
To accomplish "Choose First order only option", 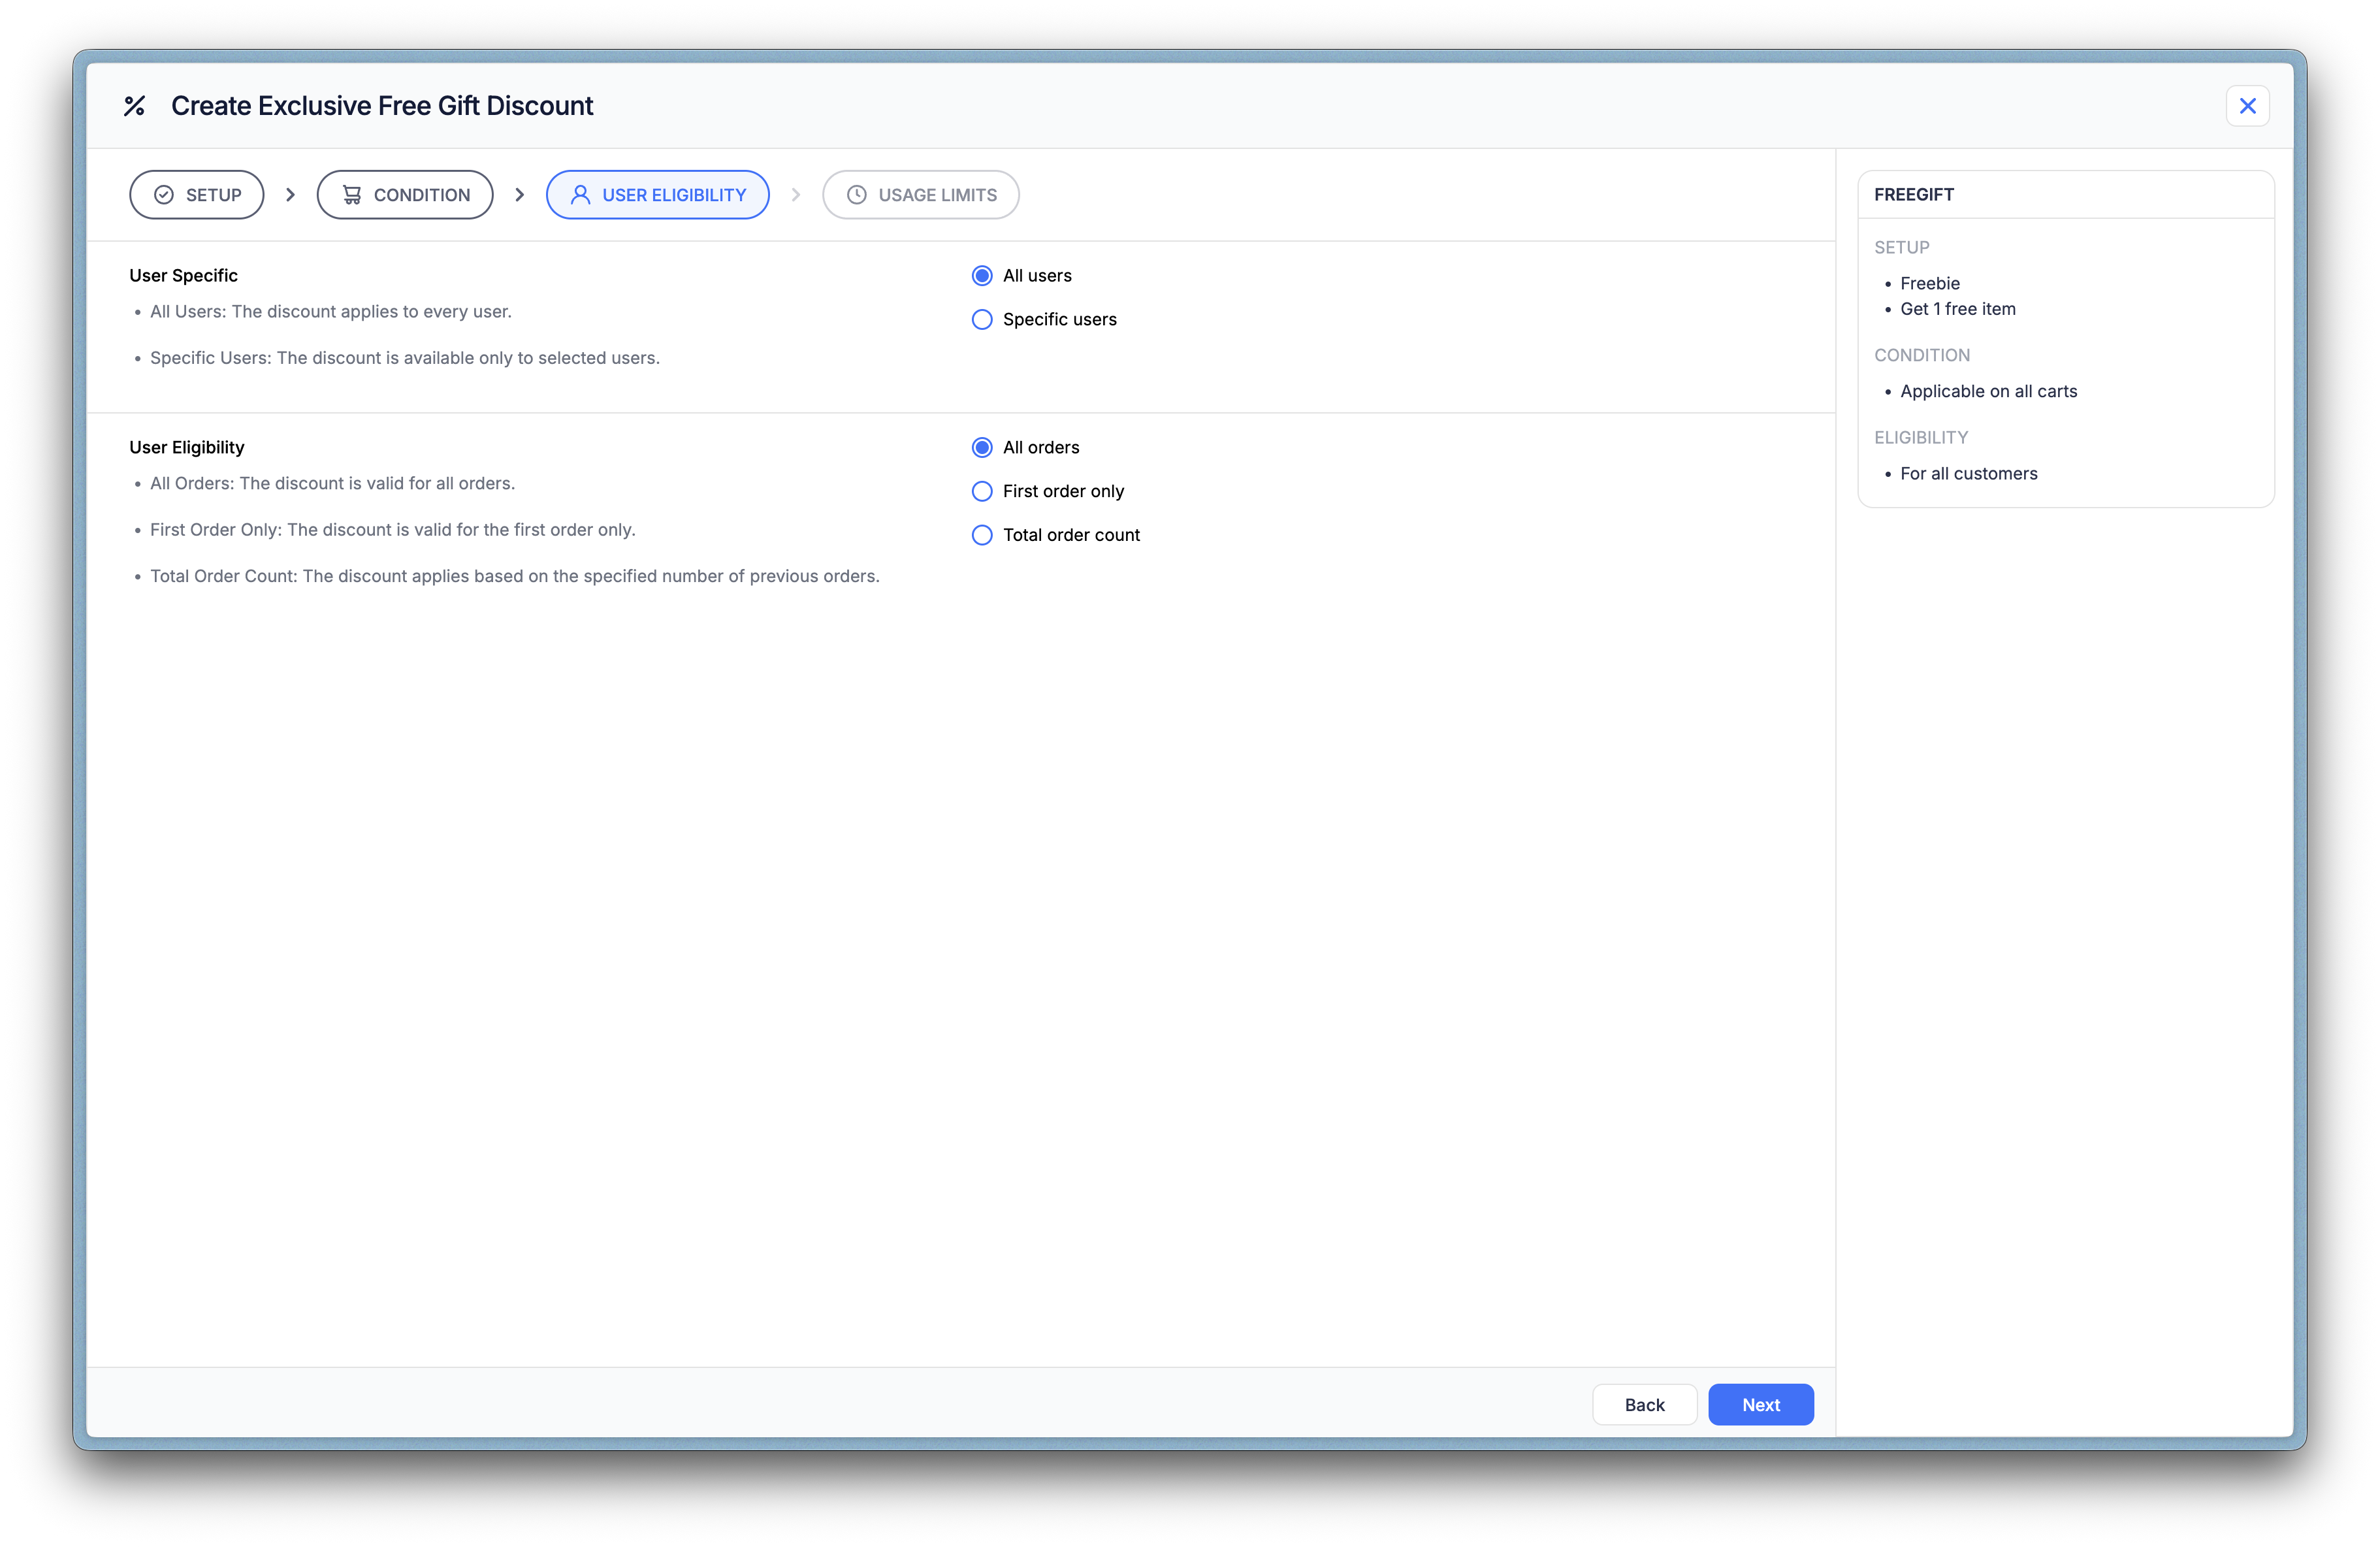I will [982, 492].
